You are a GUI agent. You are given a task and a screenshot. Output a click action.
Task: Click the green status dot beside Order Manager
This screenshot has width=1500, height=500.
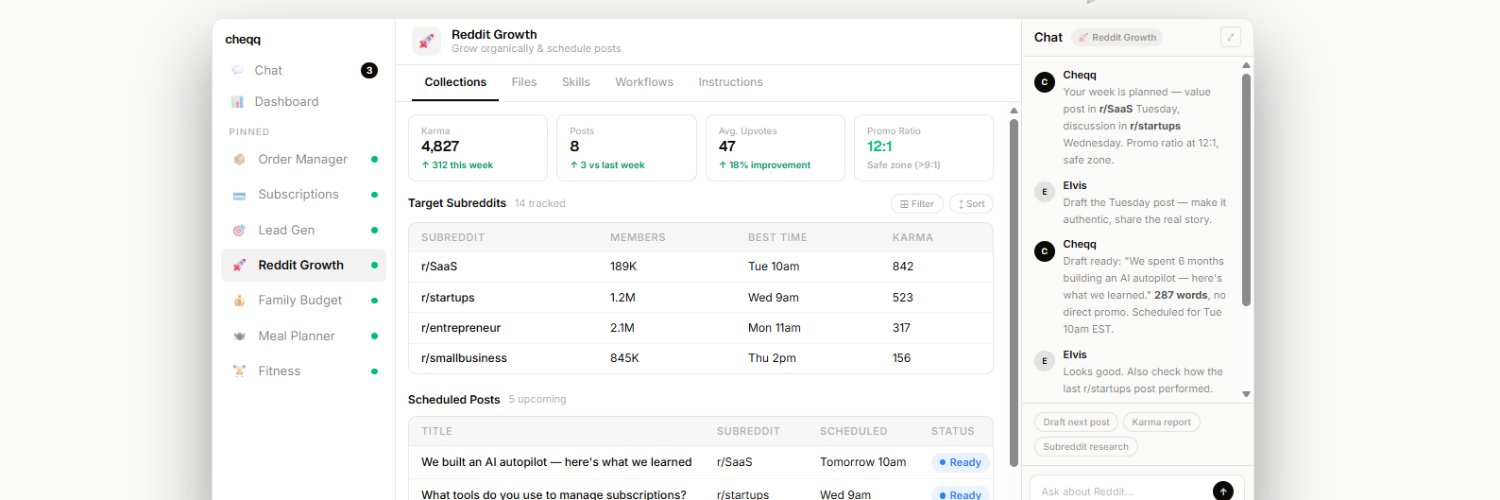coord(374,159)
